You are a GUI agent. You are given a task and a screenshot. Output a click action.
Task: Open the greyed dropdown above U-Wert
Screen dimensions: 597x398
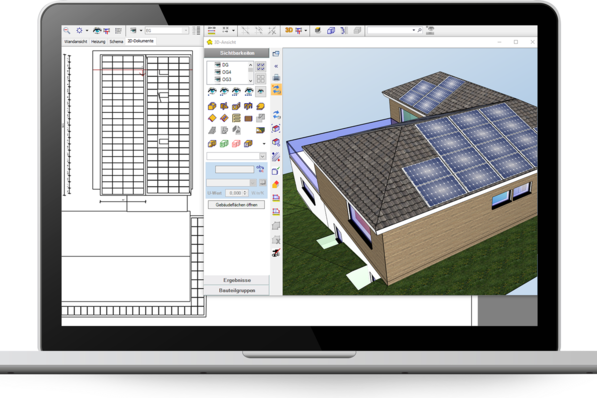point(231,183)
